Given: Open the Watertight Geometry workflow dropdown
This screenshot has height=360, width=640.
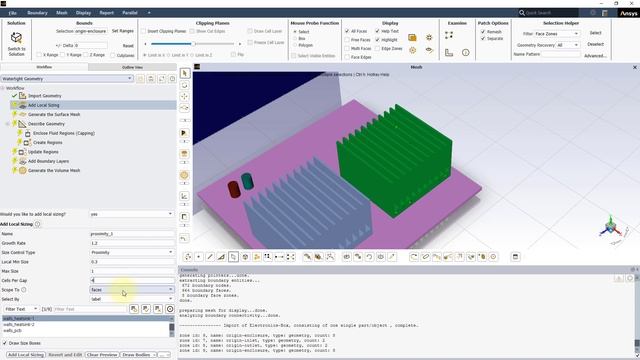Looking at the screenshot, I should point(67,78).
